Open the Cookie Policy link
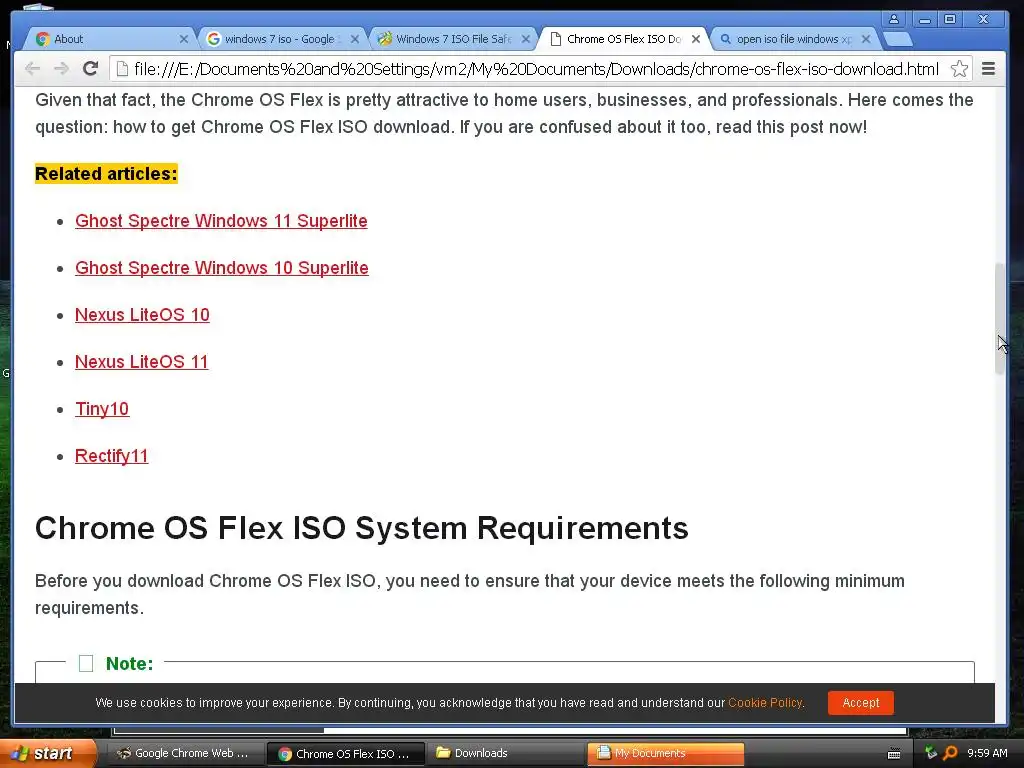 [765, 703]
